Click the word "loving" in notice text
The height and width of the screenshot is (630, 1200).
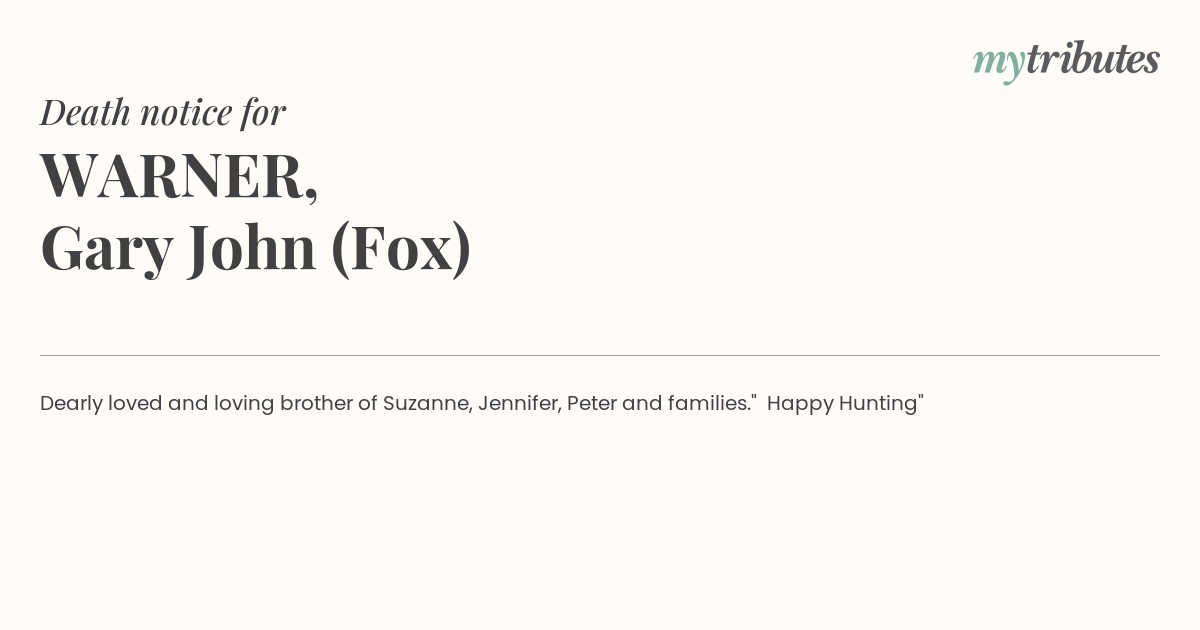click(x=243, y=404)
